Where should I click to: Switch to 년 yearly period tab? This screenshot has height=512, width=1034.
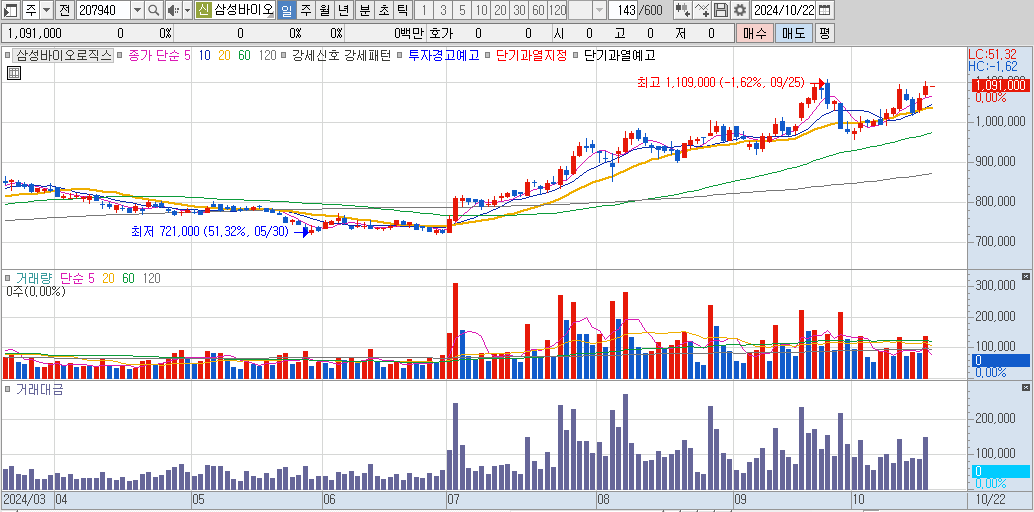pyautogui.click(x=343, y=10)
